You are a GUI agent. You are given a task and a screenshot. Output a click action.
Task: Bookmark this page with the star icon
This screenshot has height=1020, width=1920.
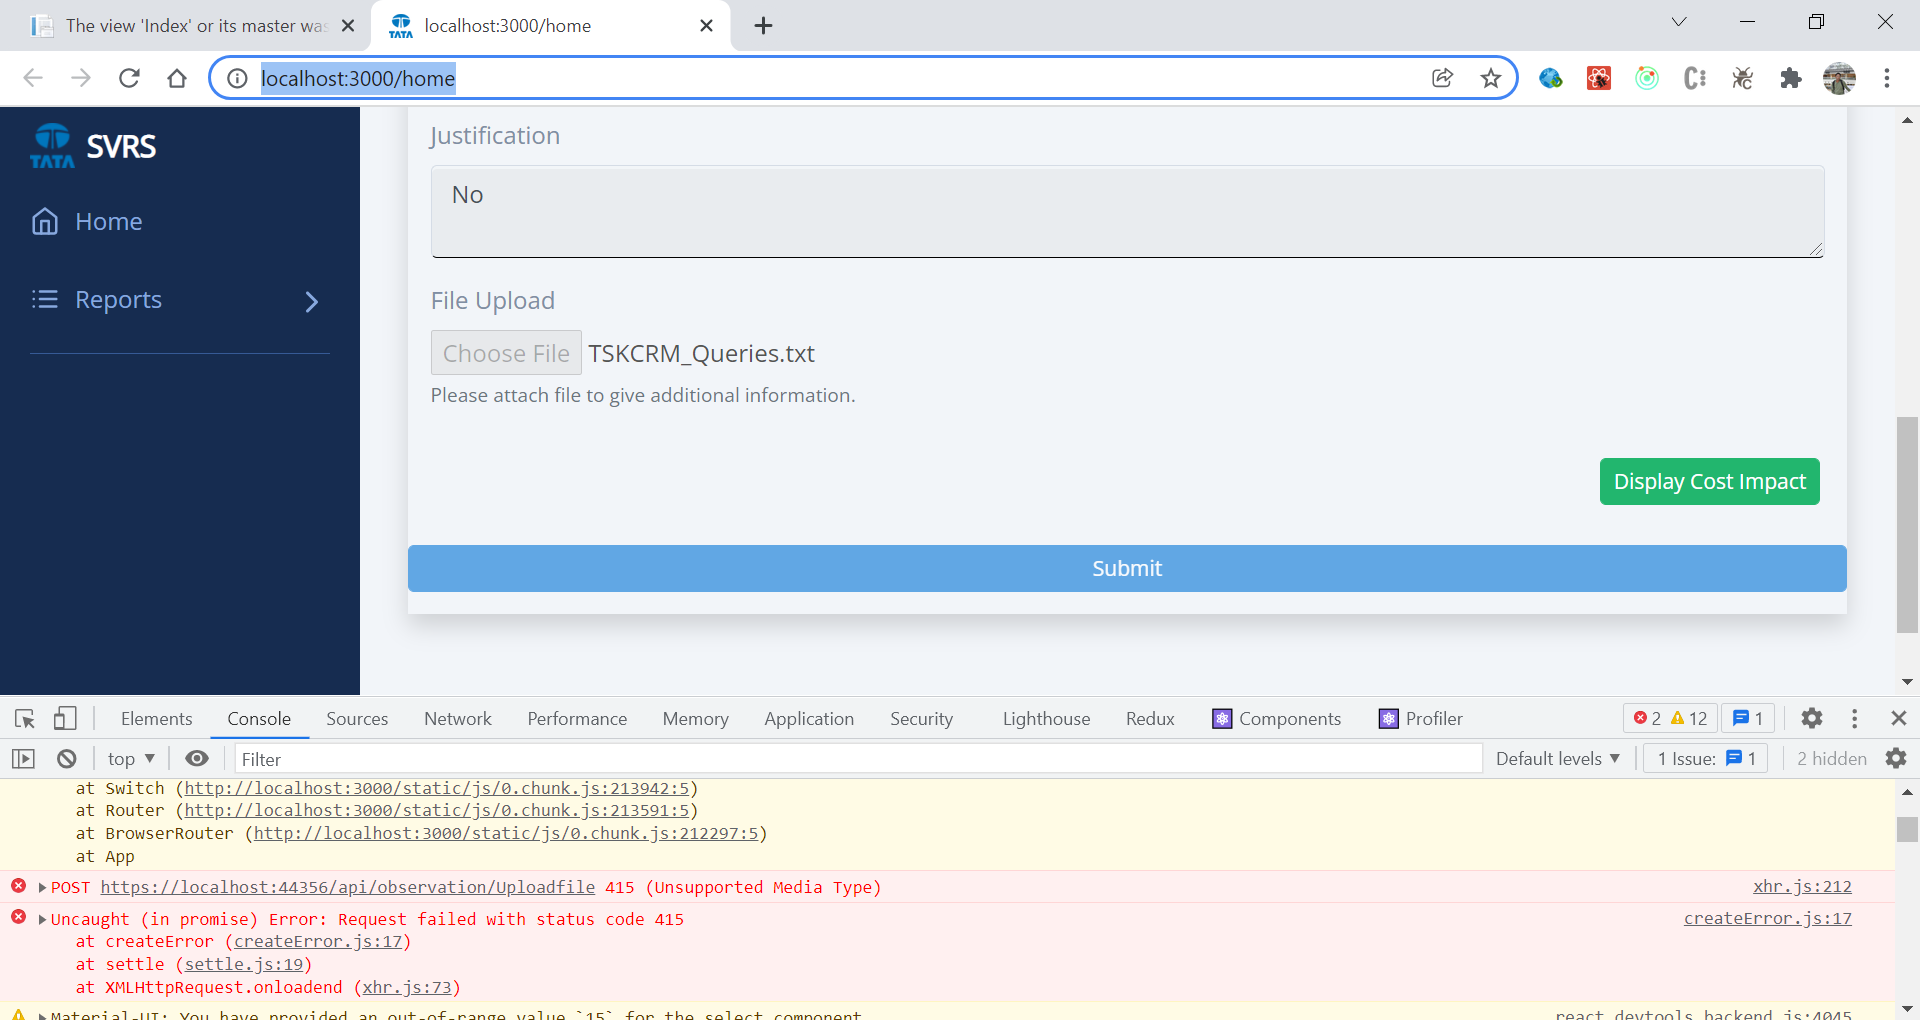coord(1491,78)
